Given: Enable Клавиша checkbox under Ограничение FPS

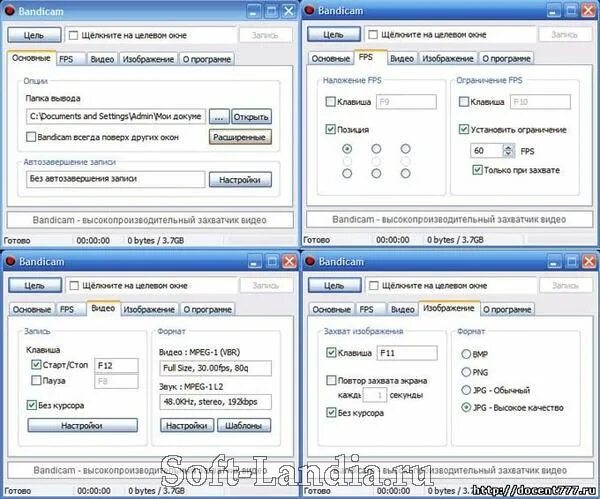Looking at the screenshot, I should pos(464,101).
